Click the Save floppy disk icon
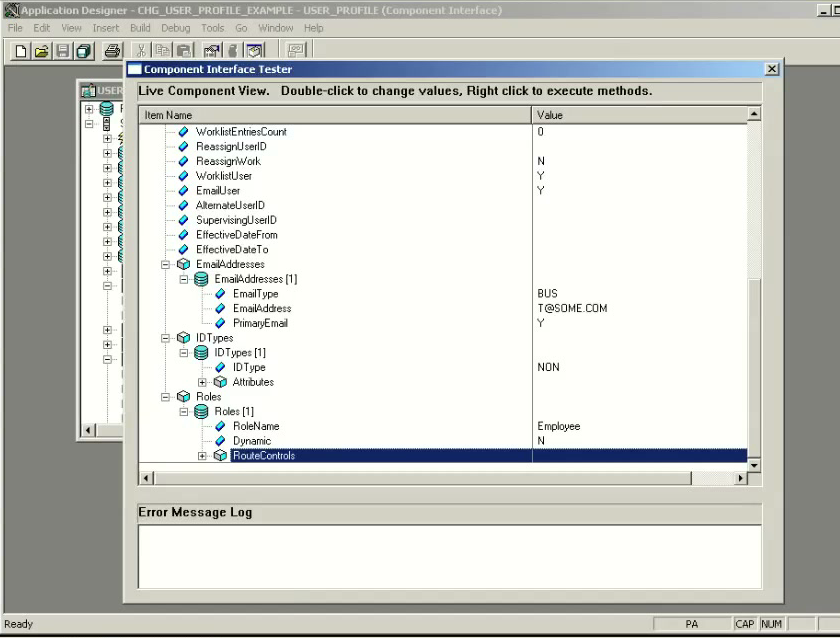The height and width of the screenshot is (638, 840). (x=63, y=51)
